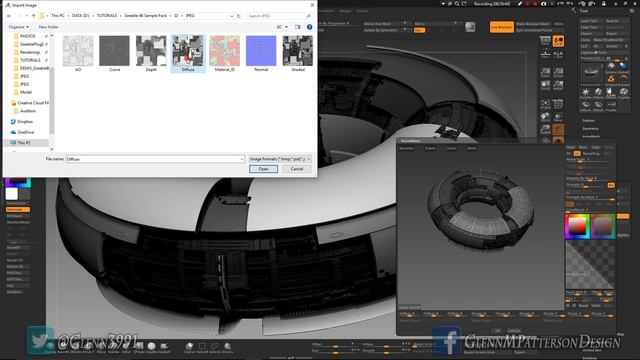Cancel the Import Image dialog
Screen dimensions: 640x360
[x=297, y=169]
